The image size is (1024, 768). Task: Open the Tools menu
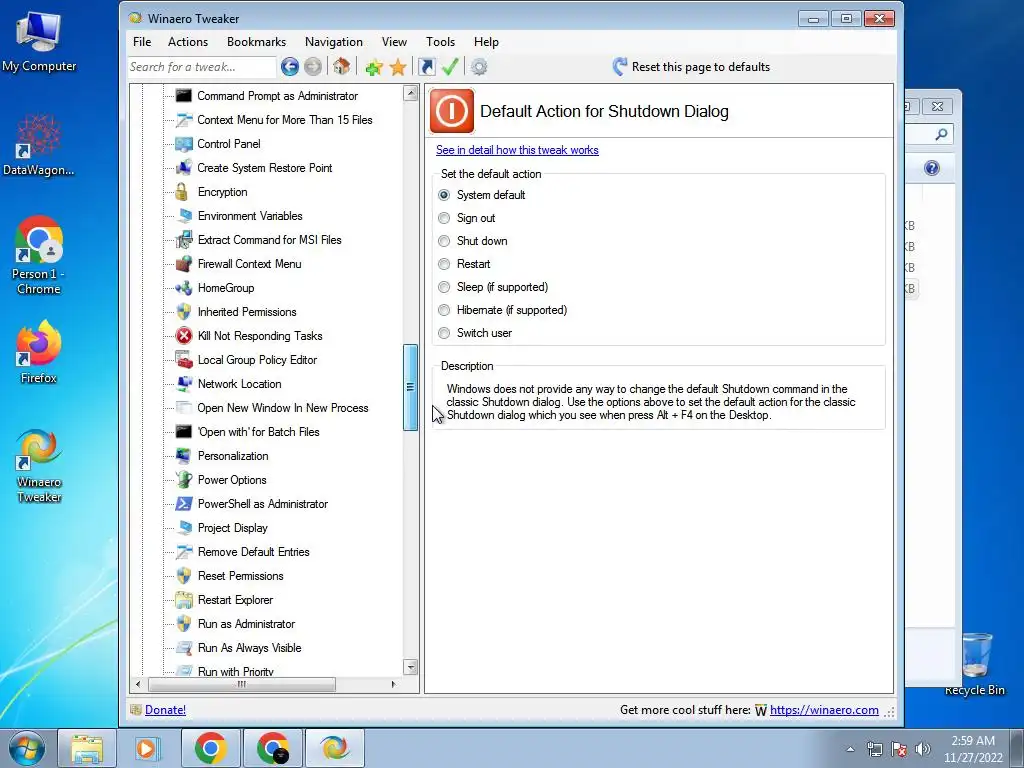tap(441, 42)
